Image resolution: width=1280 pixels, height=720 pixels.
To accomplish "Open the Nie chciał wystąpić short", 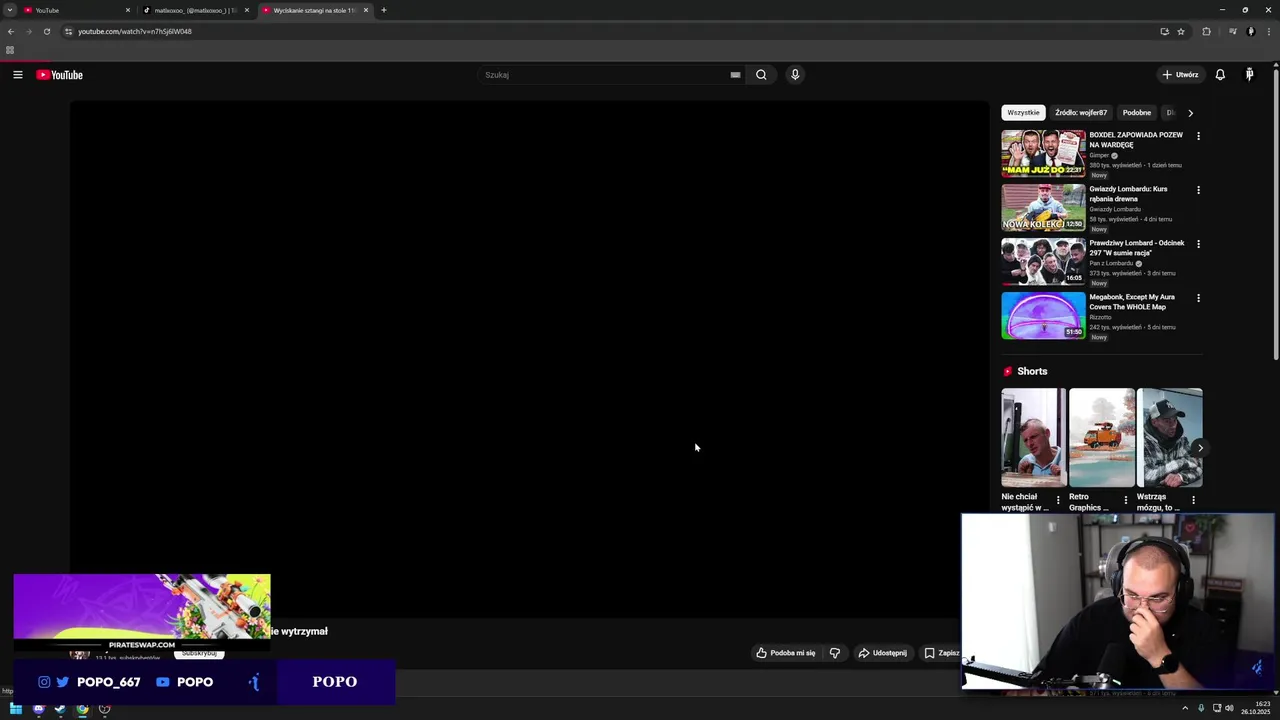I will point(1034,437).
